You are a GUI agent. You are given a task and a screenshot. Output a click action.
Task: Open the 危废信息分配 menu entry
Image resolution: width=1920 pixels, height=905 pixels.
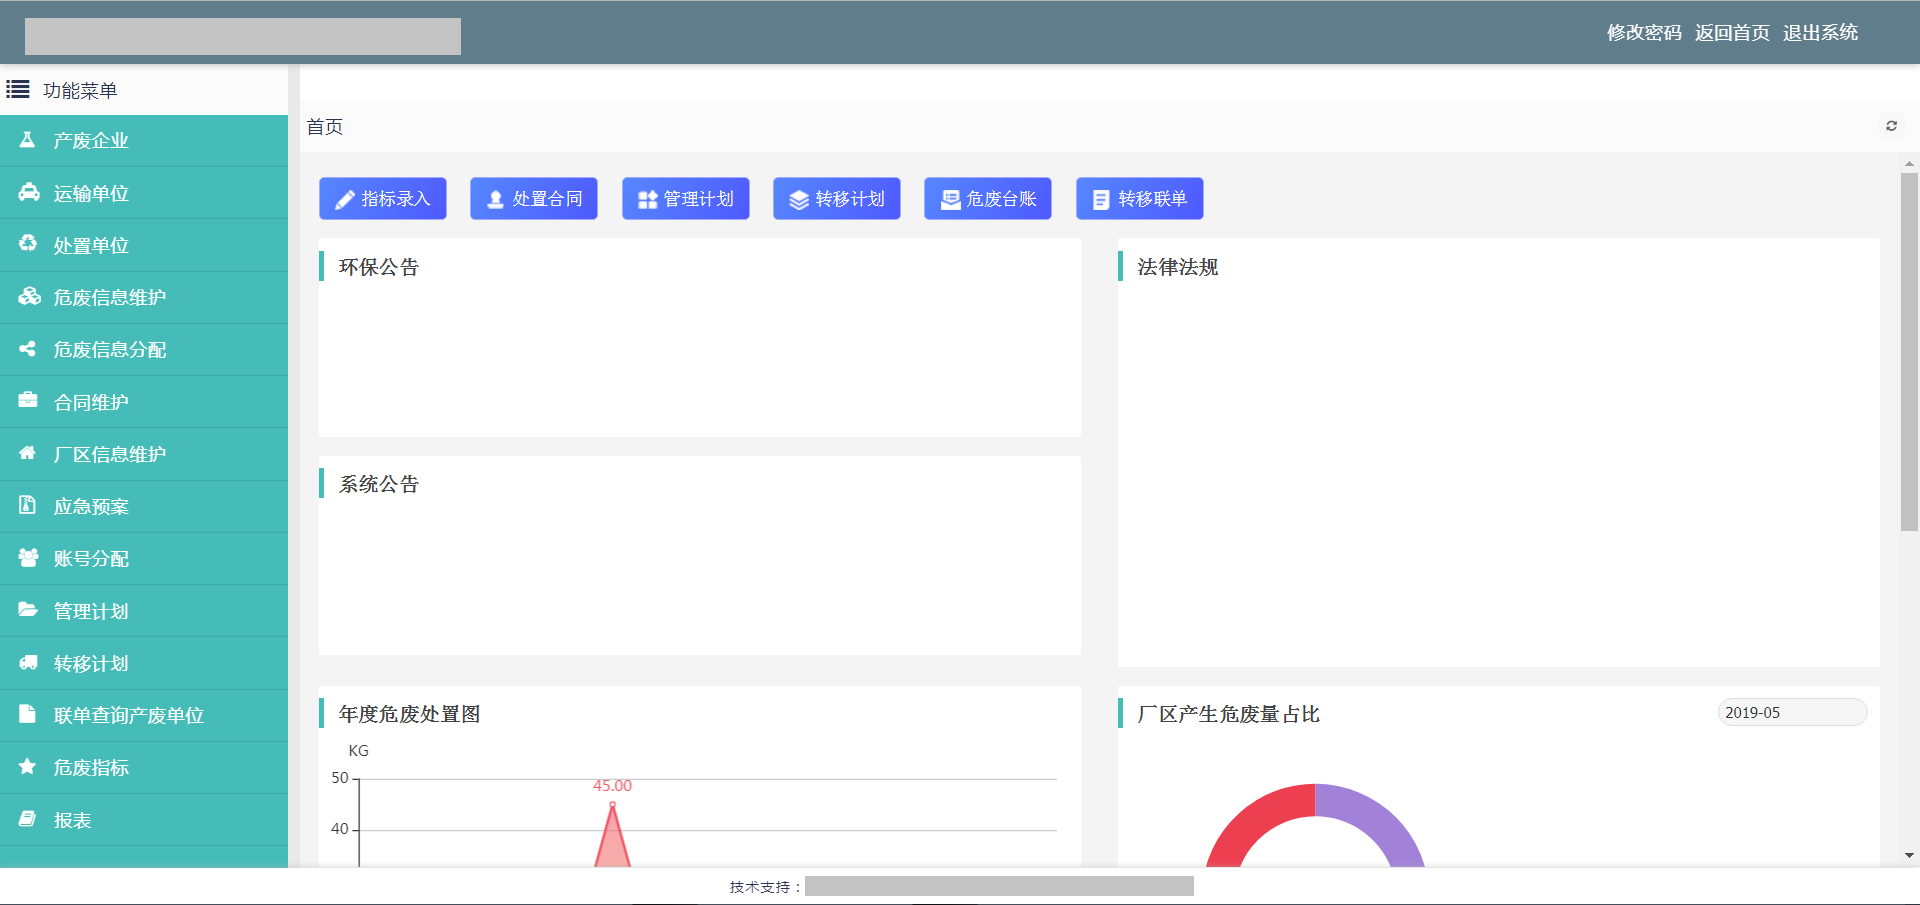click(144, 349)
